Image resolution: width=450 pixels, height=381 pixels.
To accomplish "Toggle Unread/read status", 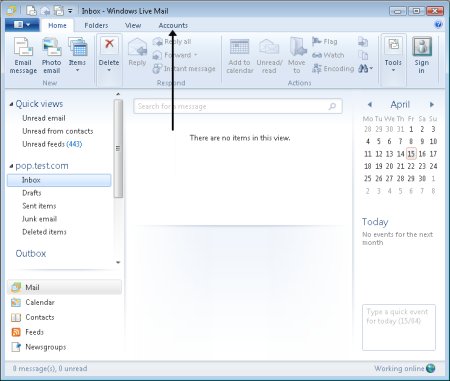I will [x=269, y=56].
